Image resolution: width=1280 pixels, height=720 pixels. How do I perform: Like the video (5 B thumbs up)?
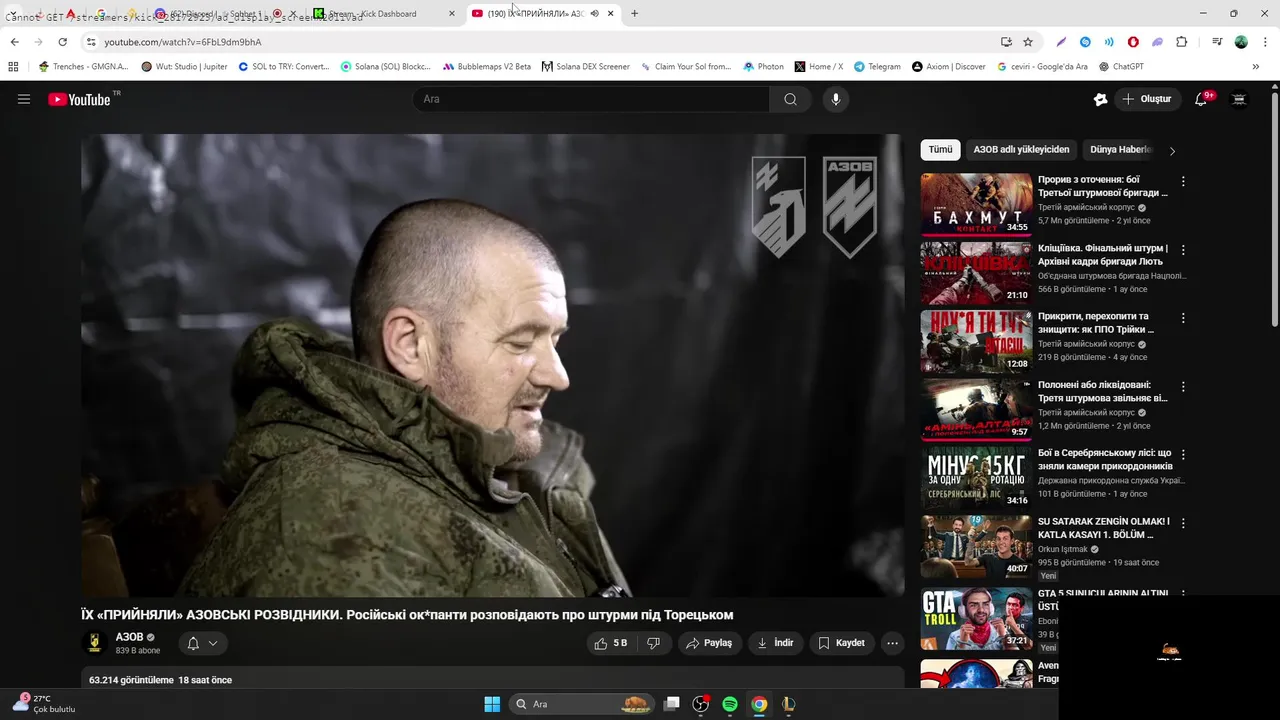coord(610,643)
